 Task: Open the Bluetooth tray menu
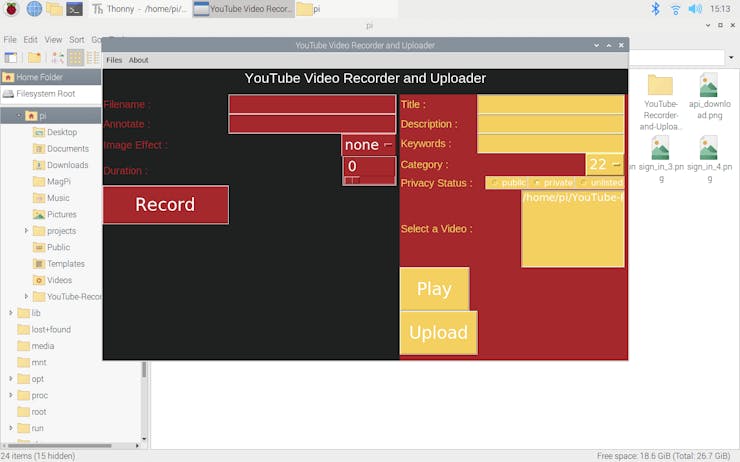pos(656,8)
